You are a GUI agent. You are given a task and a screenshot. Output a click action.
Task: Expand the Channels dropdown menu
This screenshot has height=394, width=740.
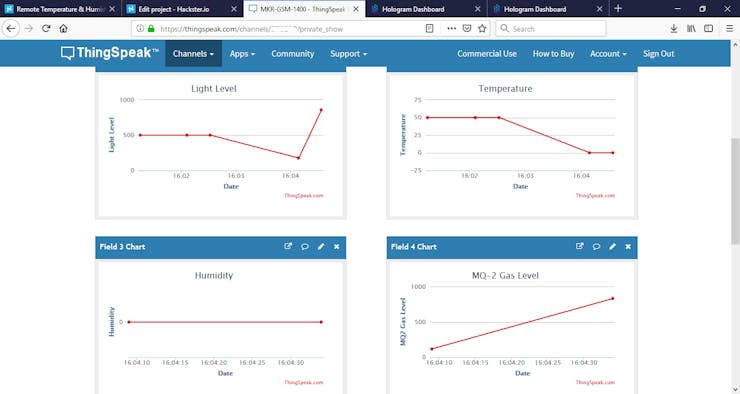(x=193, y=54)
